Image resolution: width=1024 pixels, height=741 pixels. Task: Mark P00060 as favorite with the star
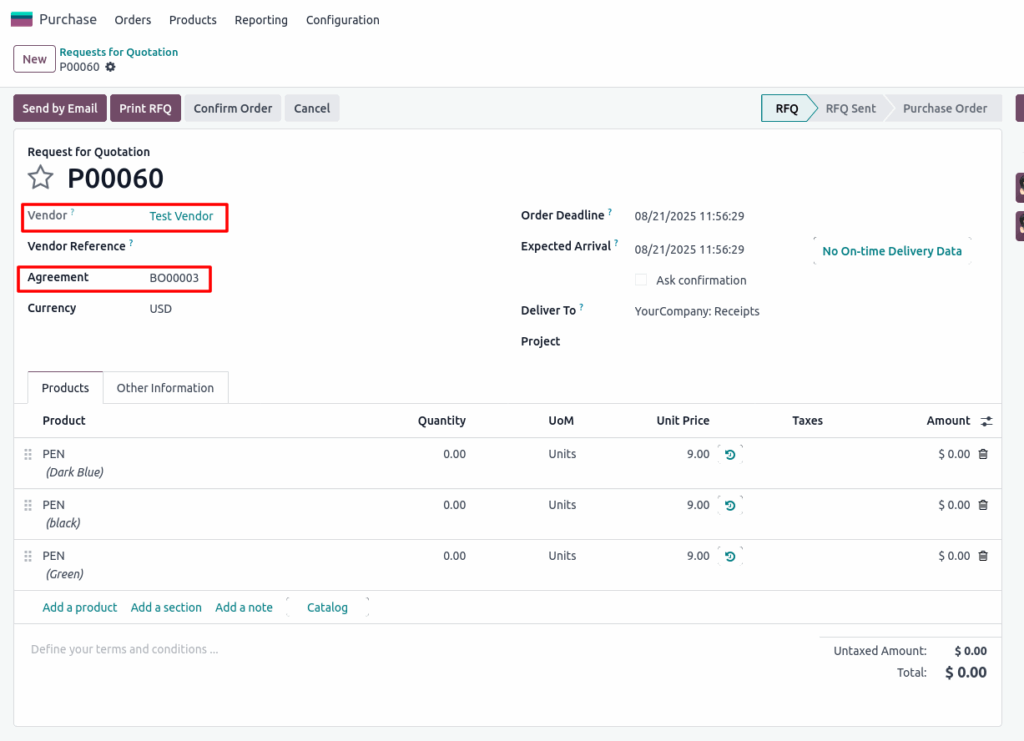[x=40, y=178]
